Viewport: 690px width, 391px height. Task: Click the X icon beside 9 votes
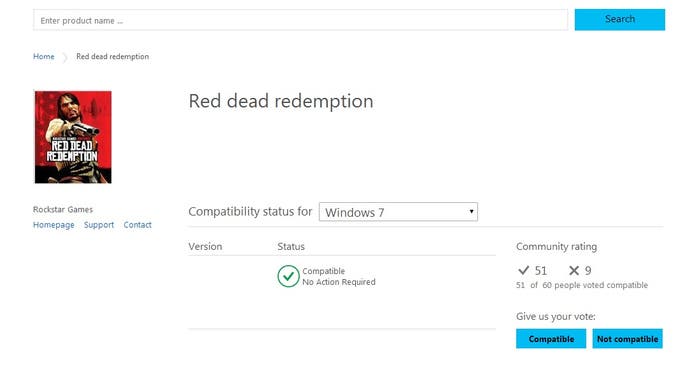click(574, 270)
